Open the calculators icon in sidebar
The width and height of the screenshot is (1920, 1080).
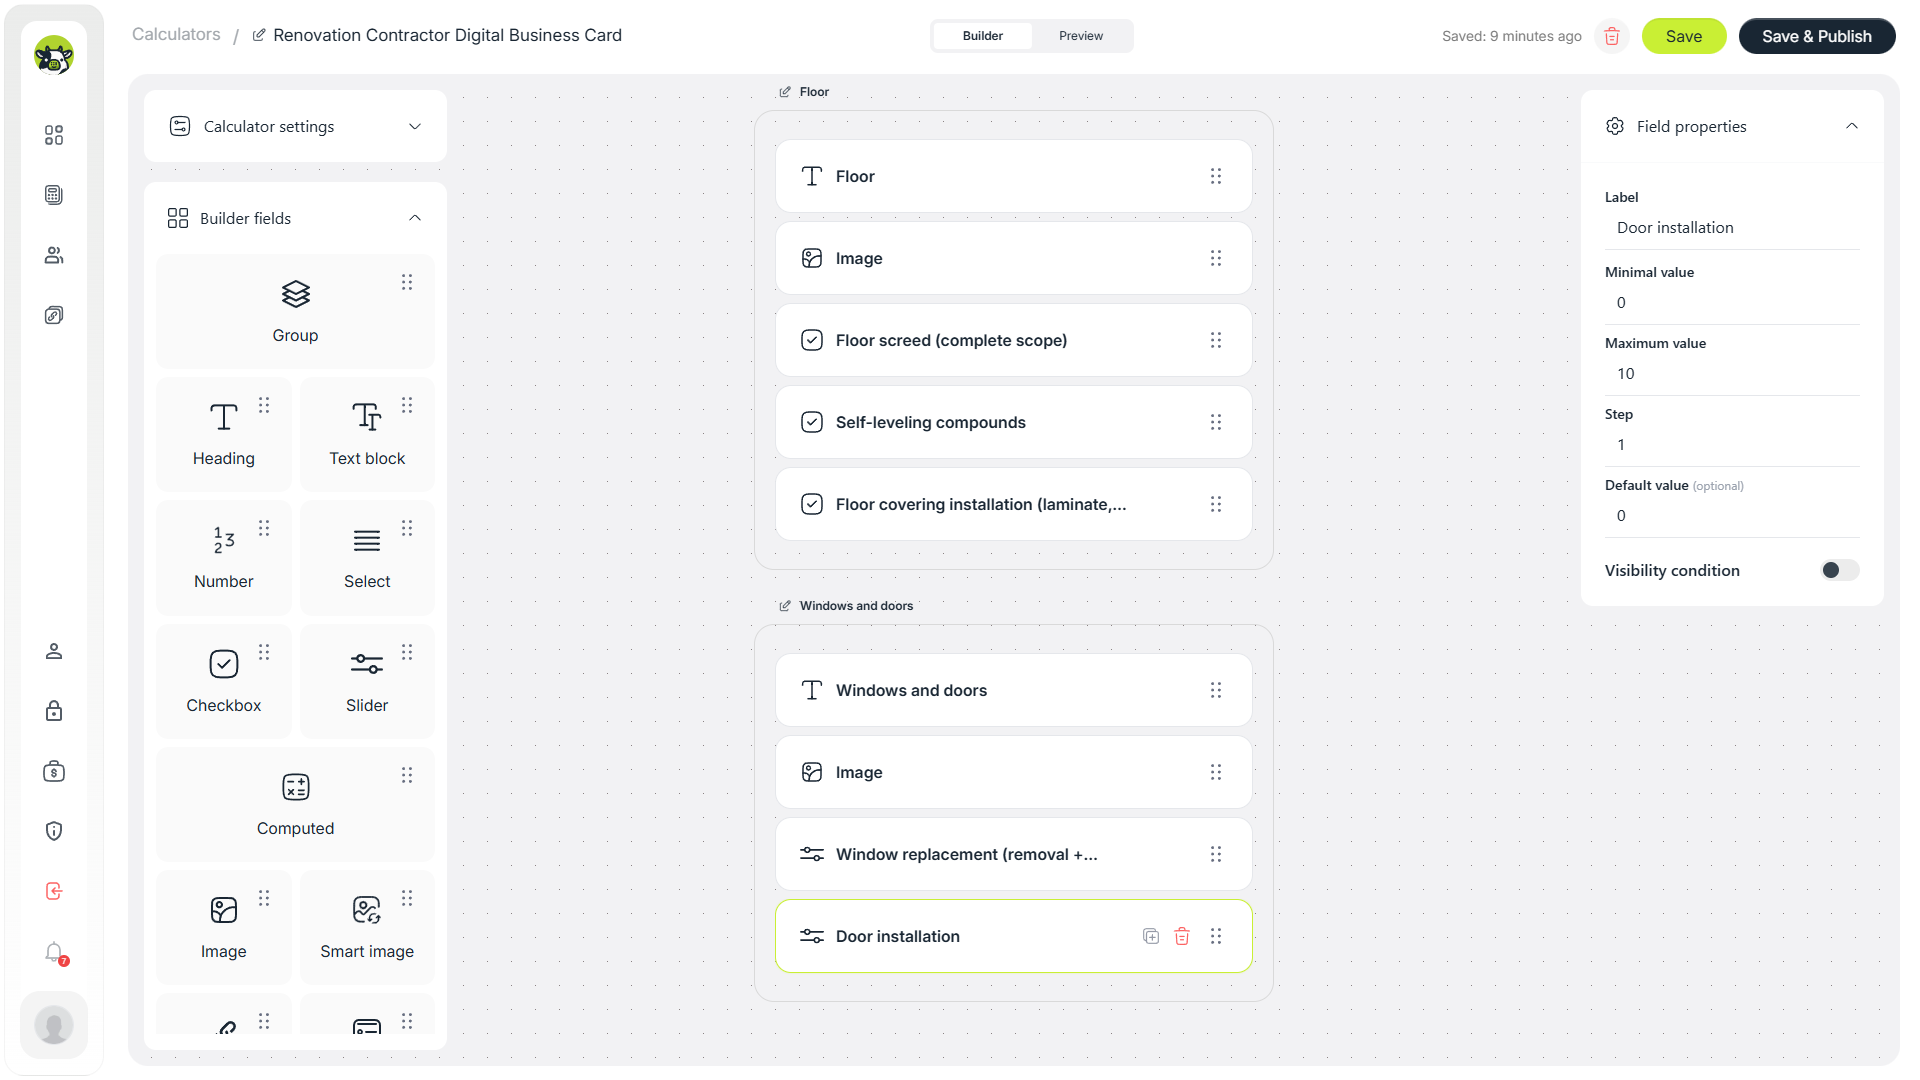(54, 195)
